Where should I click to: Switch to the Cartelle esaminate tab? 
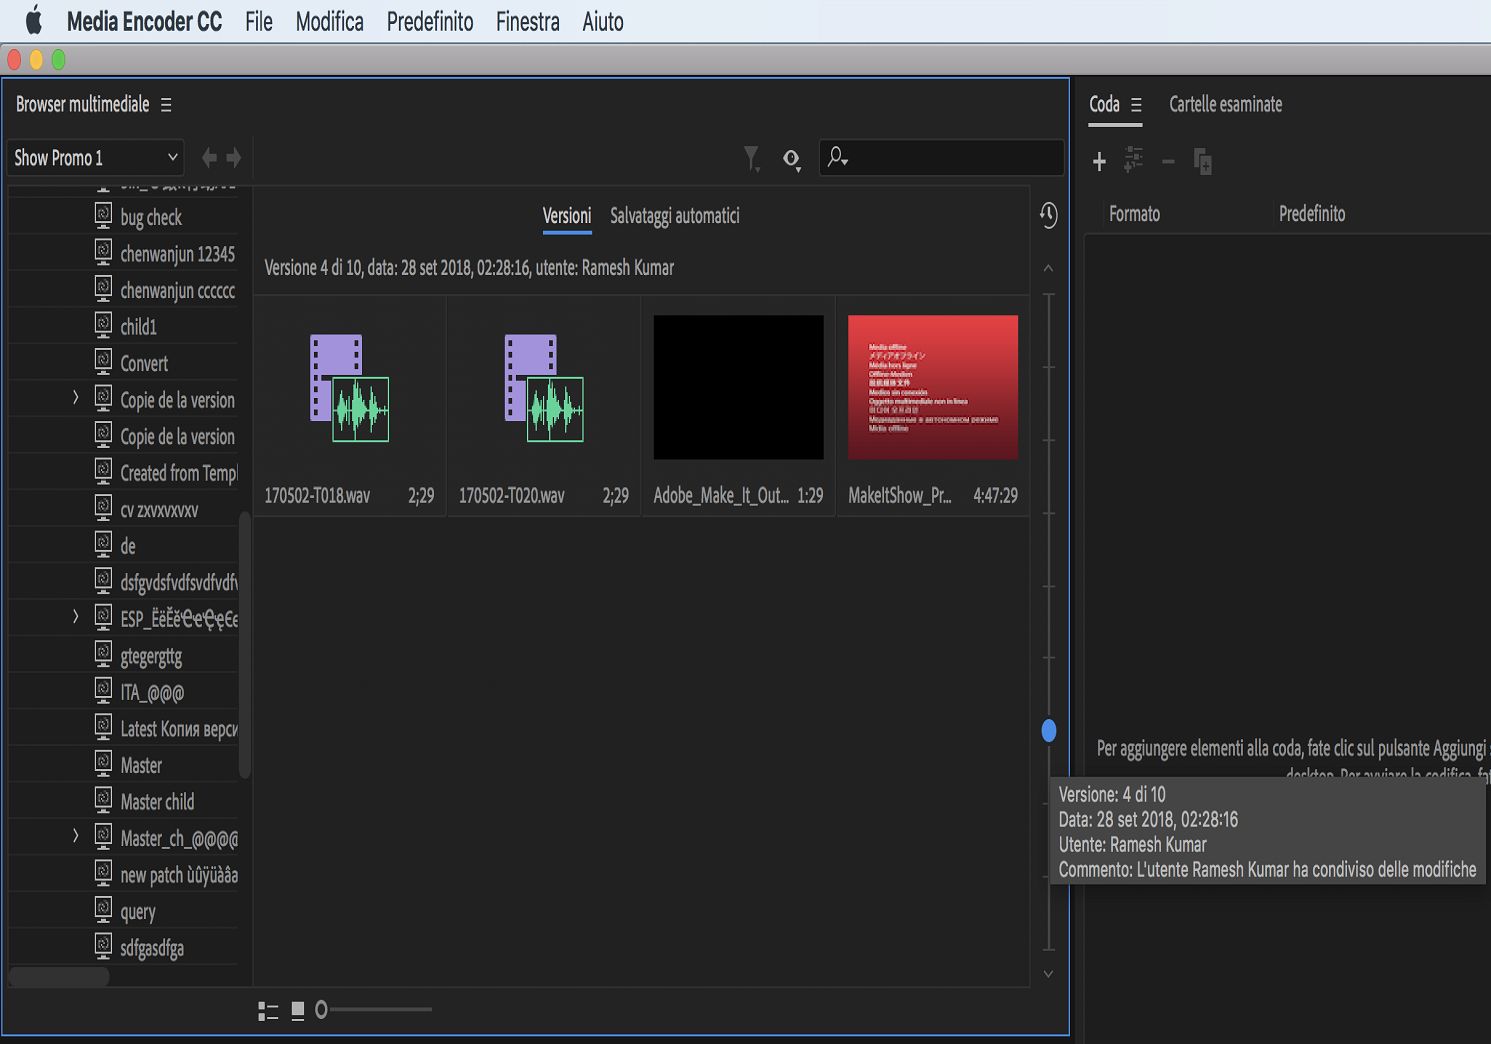click(1225, 104)
